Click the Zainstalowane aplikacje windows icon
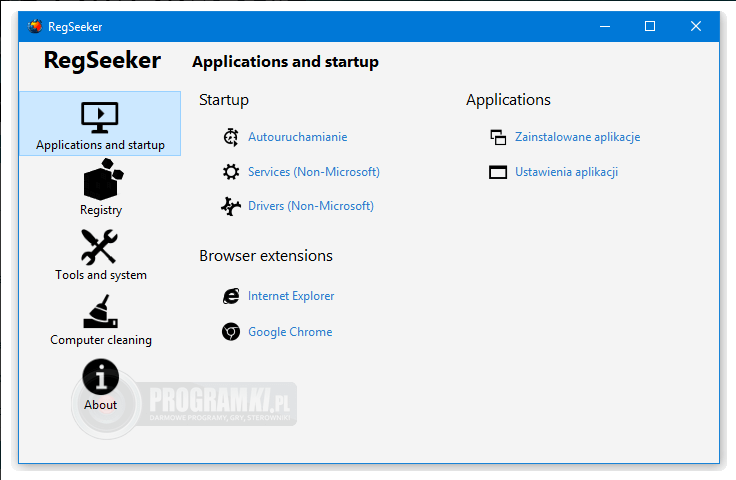The height and width of the screenshot is (480, 736). click(x=498, y=137)
